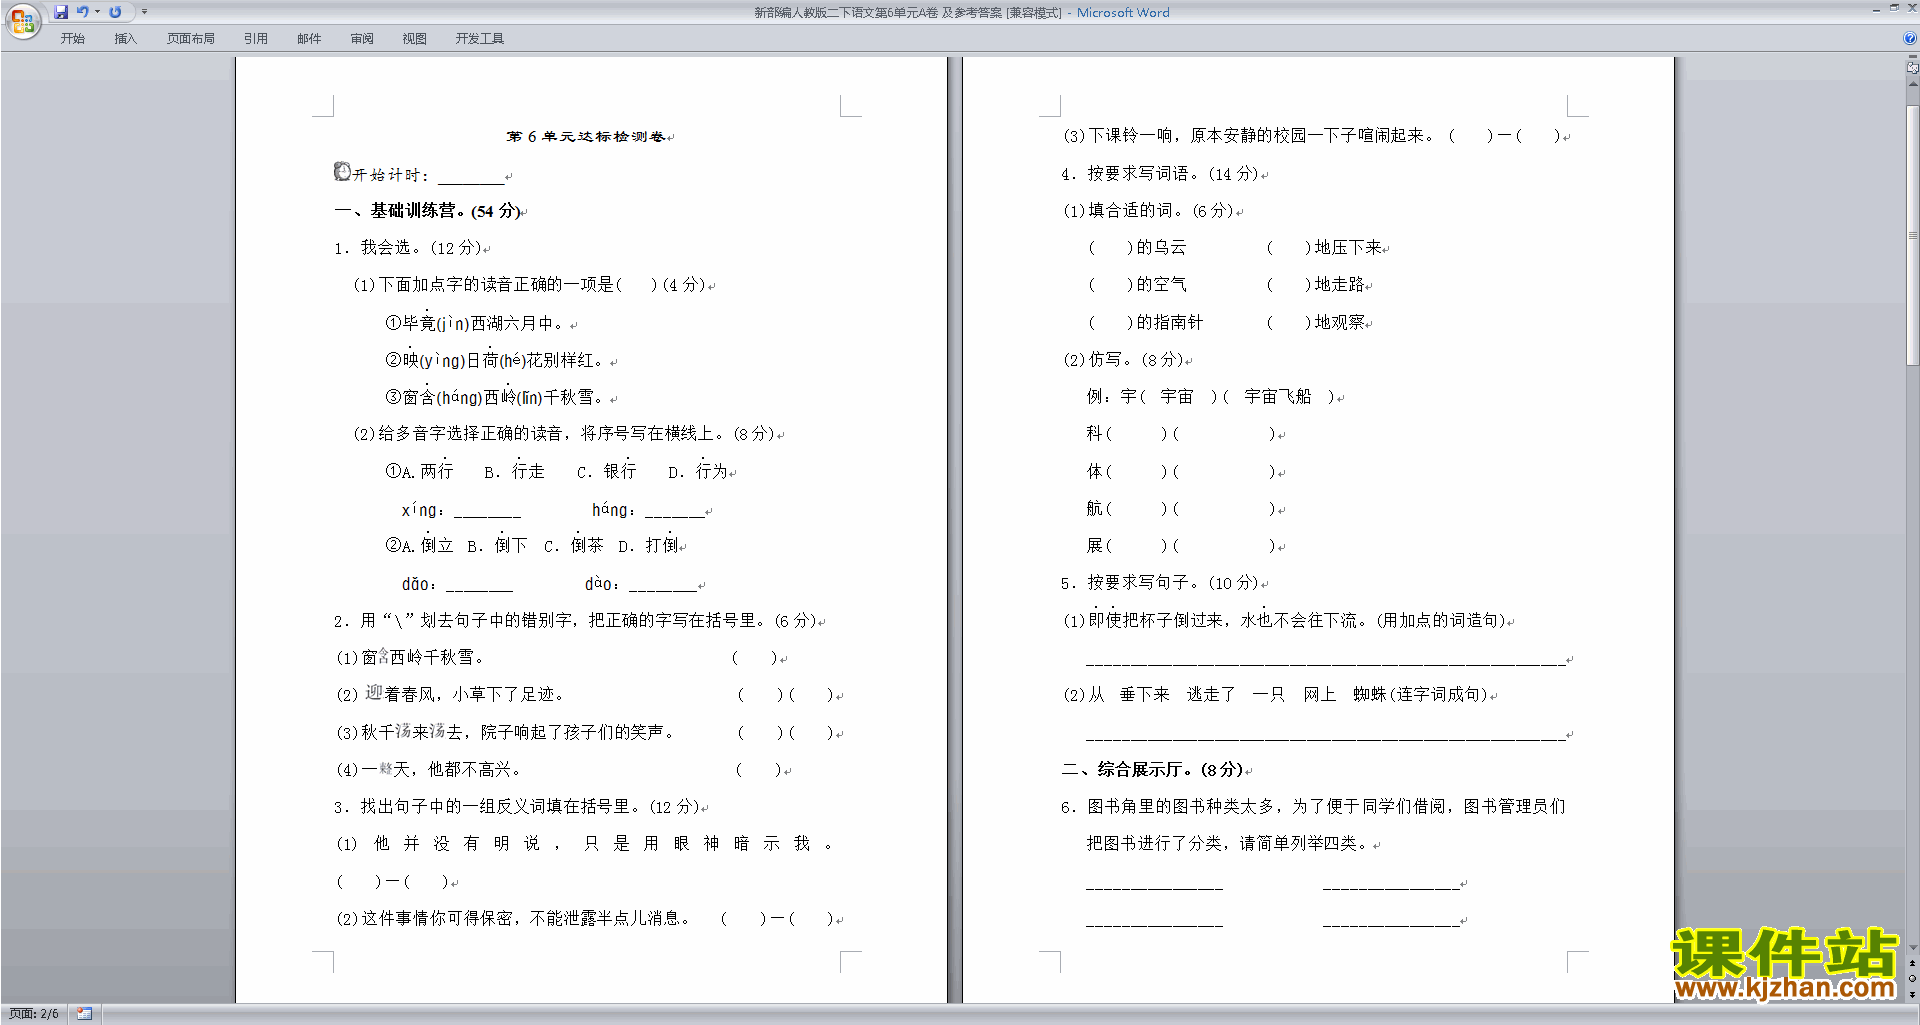Open the 开发工具 ribbon tab
The image size is (1920, 1025).
[x=480, y=38]
